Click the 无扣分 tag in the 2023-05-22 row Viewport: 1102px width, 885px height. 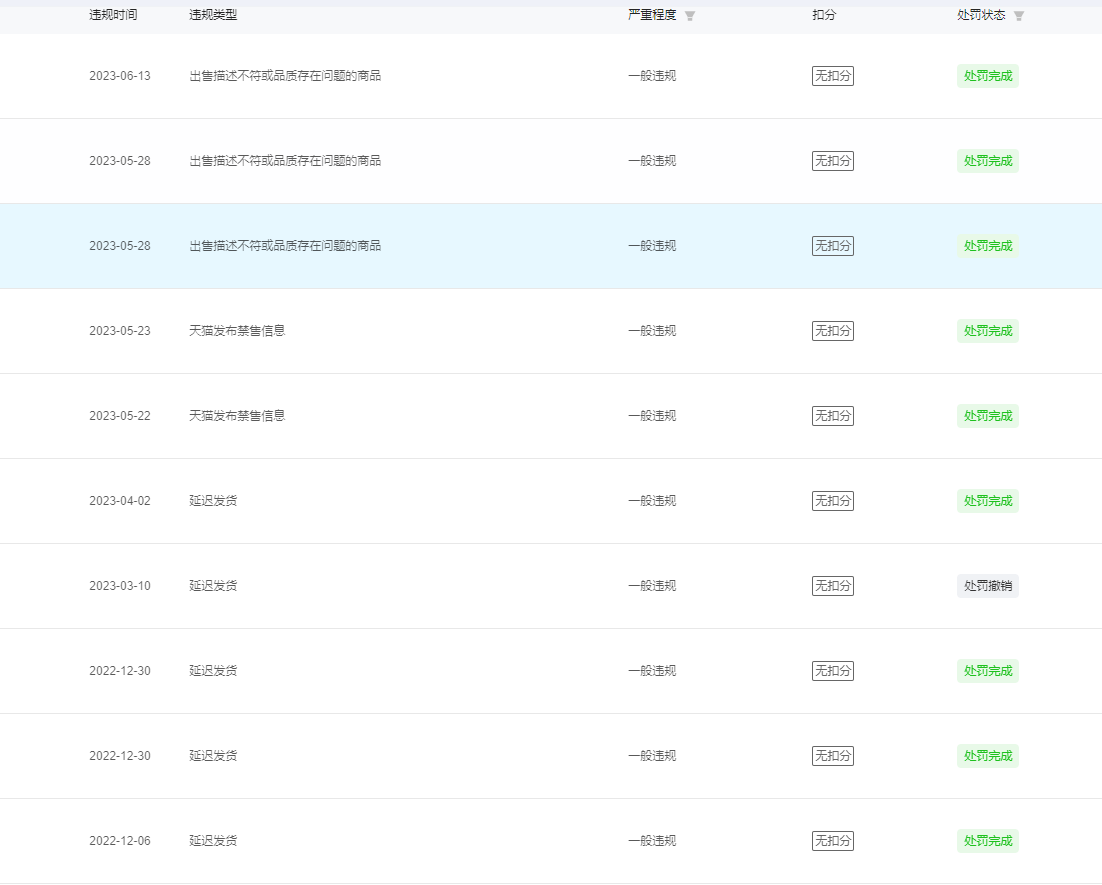833,416
